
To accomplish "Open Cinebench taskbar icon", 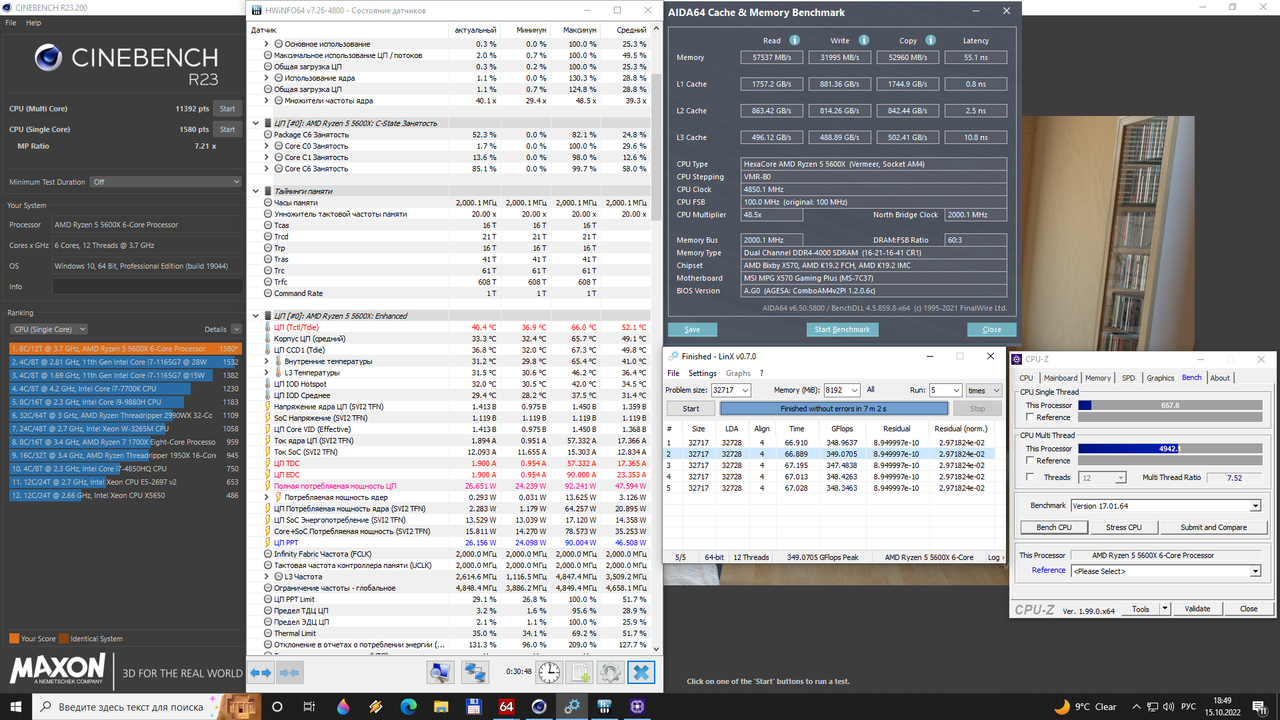I will pyautogui.click(x=540, y=706).
